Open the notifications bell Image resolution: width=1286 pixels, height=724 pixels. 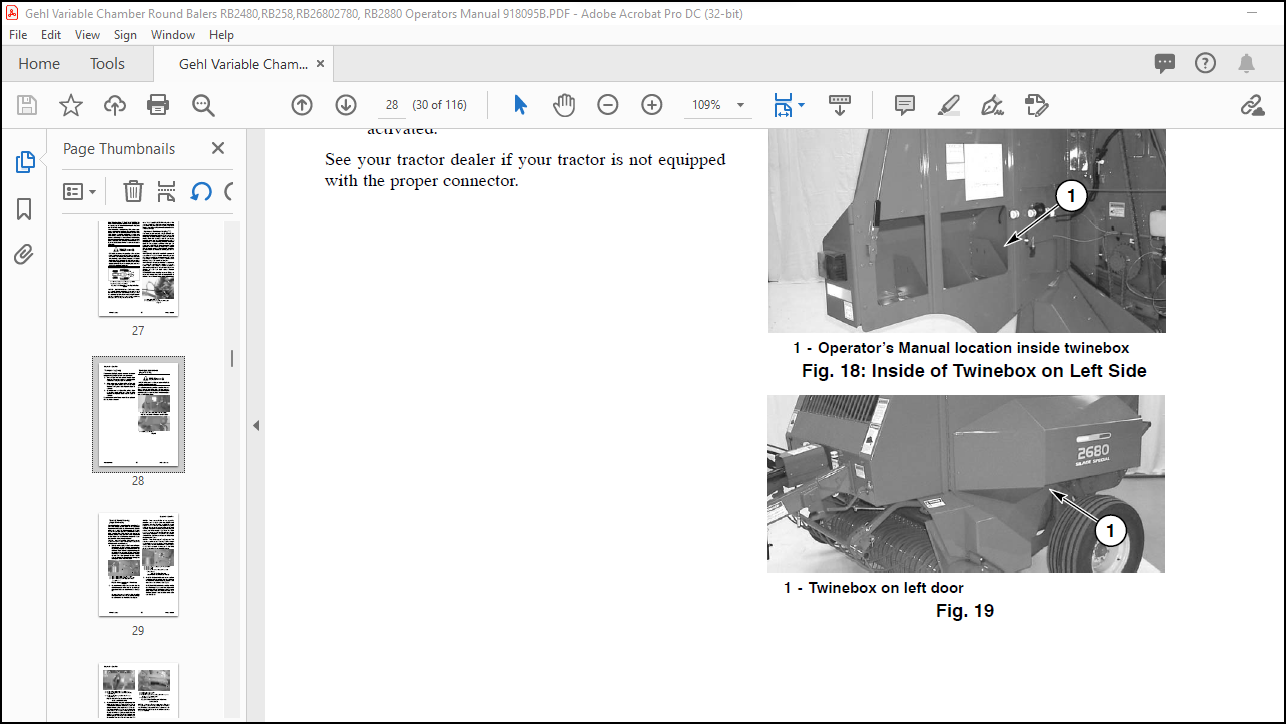[x=1246, y=63]
